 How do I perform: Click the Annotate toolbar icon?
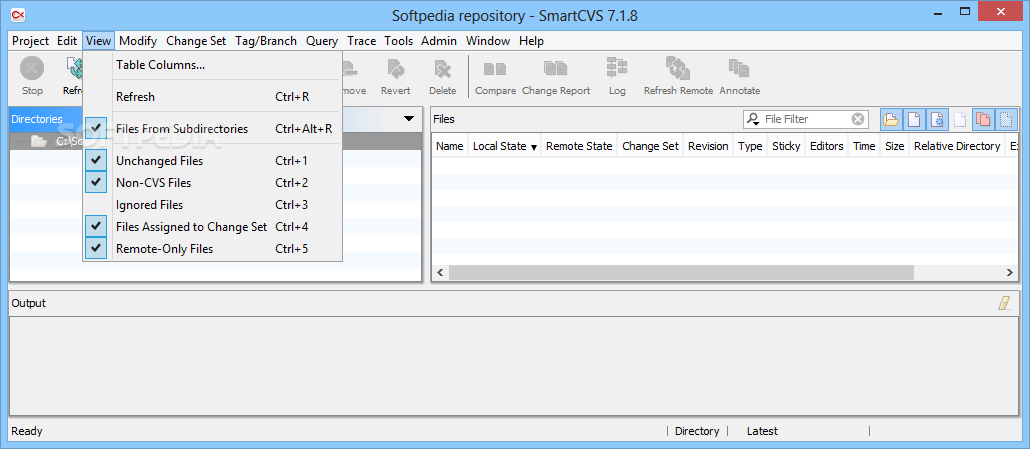click(740, 68)
